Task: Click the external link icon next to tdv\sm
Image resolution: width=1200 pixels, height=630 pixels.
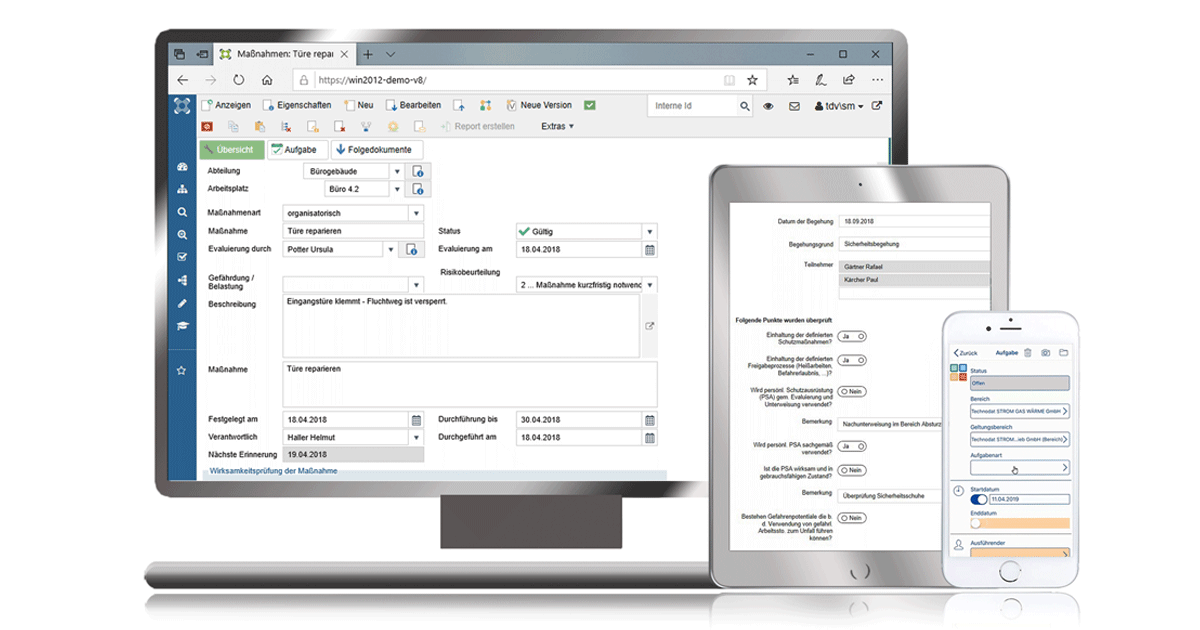Action: (x=877, y=106)
